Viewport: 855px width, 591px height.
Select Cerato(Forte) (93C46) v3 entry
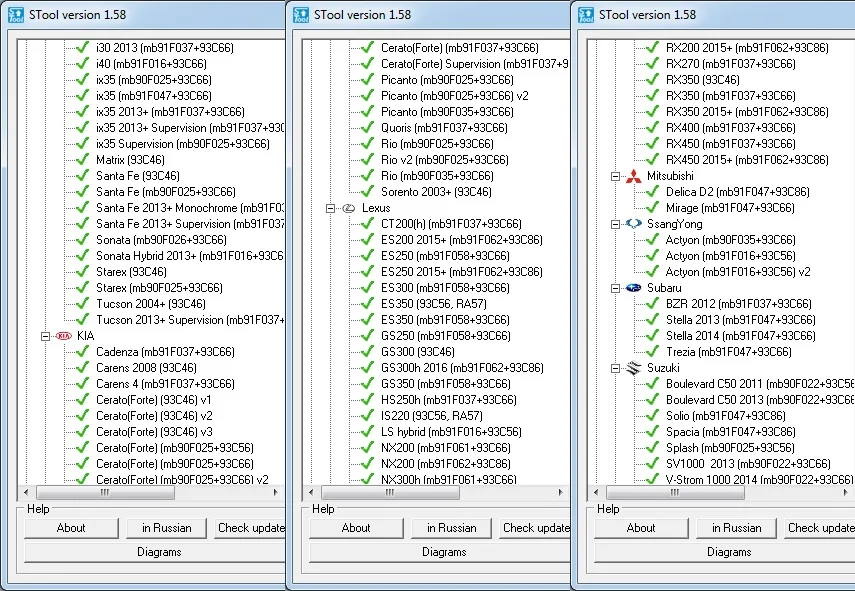[x=154, y=432]
